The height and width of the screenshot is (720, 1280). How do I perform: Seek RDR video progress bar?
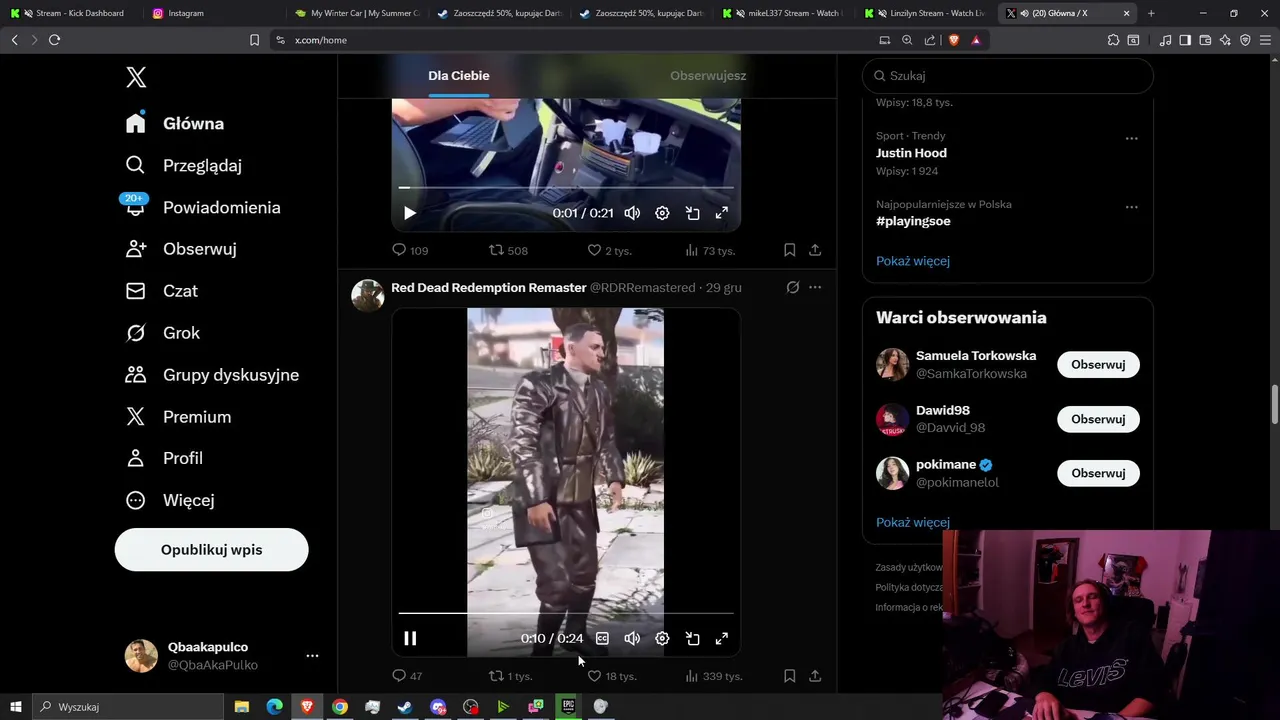pos(566,613)
